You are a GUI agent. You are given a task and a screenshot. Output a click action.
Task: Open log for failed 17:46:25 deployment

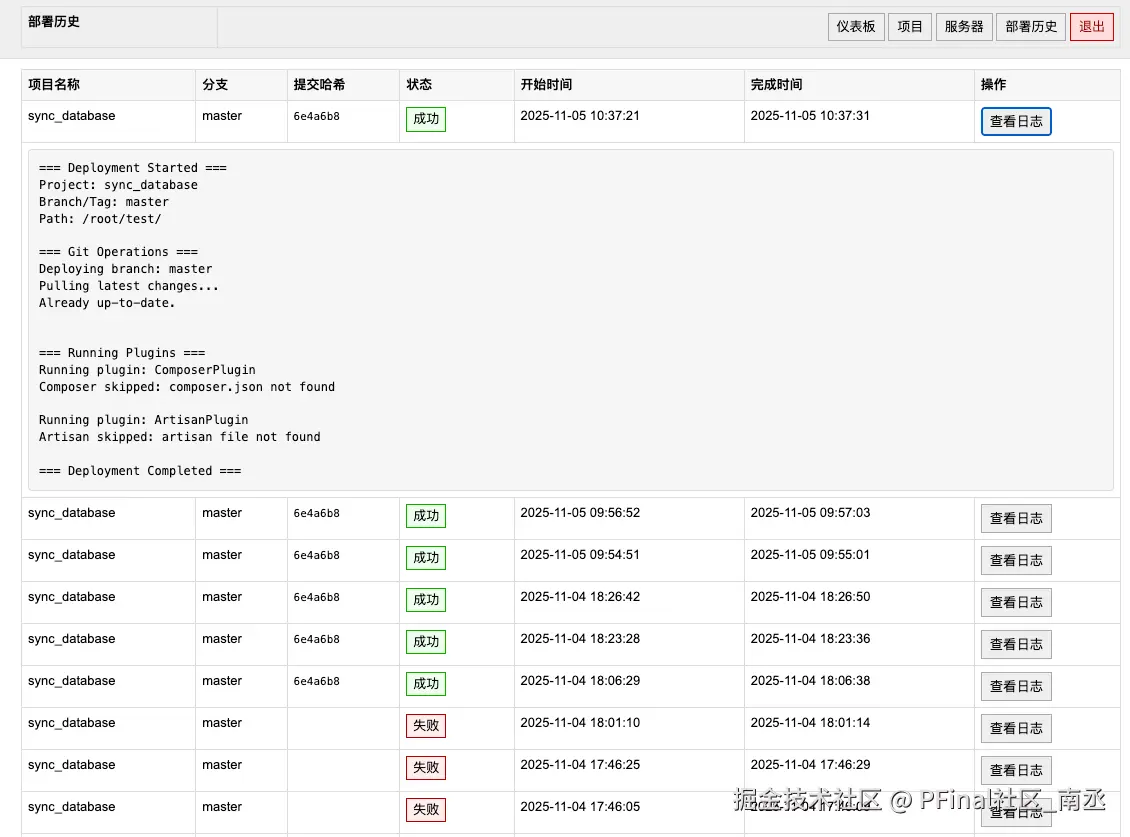click(x=1016, y=771)
